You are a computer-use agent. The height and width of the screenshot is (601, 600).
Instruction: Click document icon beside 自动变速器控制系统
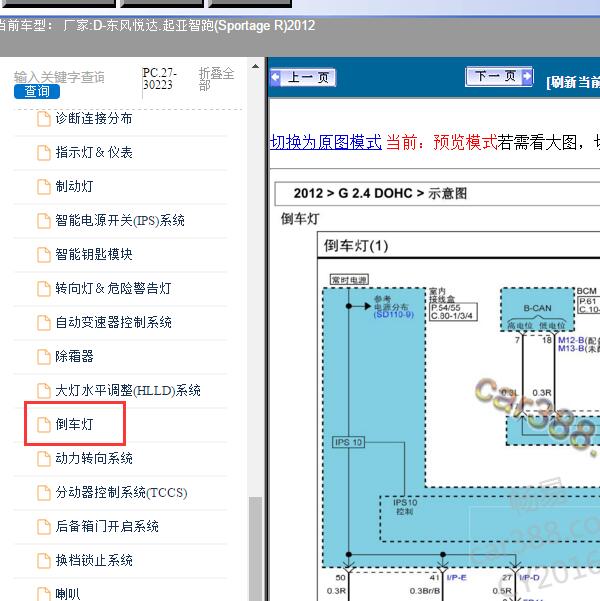coord(44,323)
